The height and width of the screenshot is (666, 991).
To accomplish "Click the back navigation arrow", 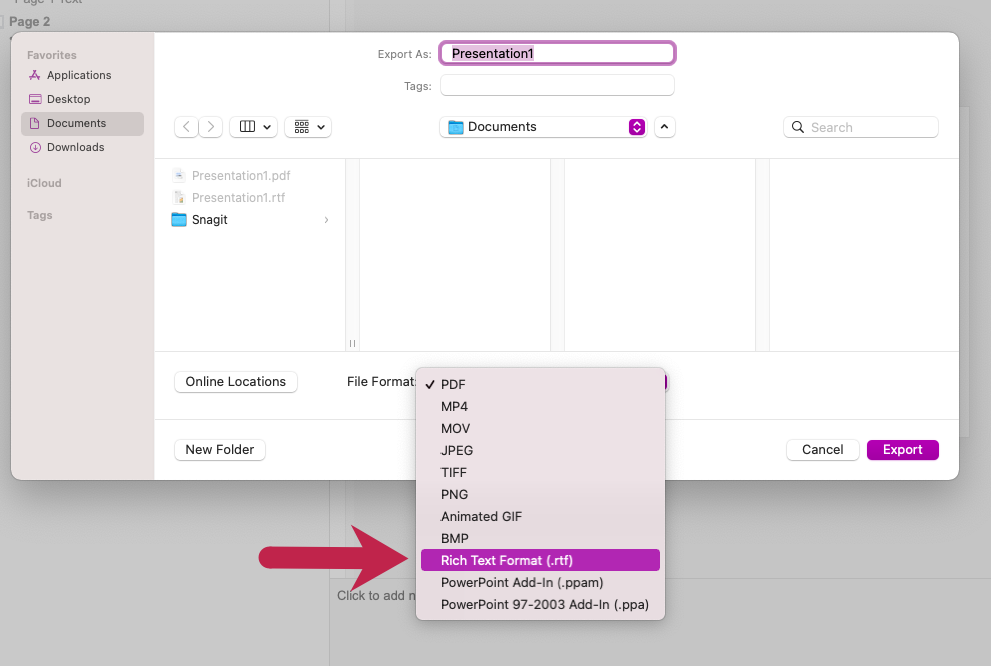I will tap(186, 127).
